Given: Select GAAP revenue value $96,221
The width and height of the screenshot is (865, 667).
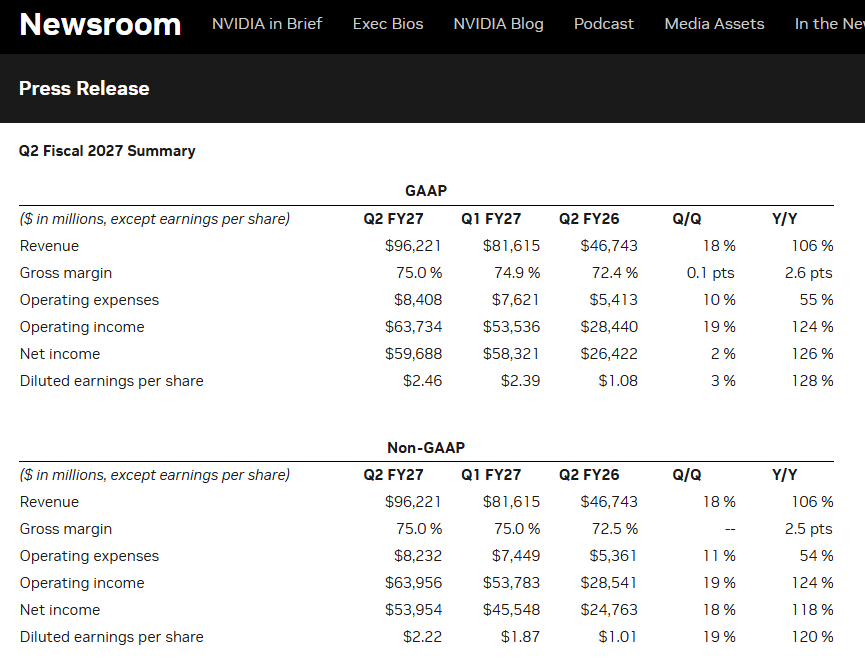Looking at the screenshot, I should (413, 246).
